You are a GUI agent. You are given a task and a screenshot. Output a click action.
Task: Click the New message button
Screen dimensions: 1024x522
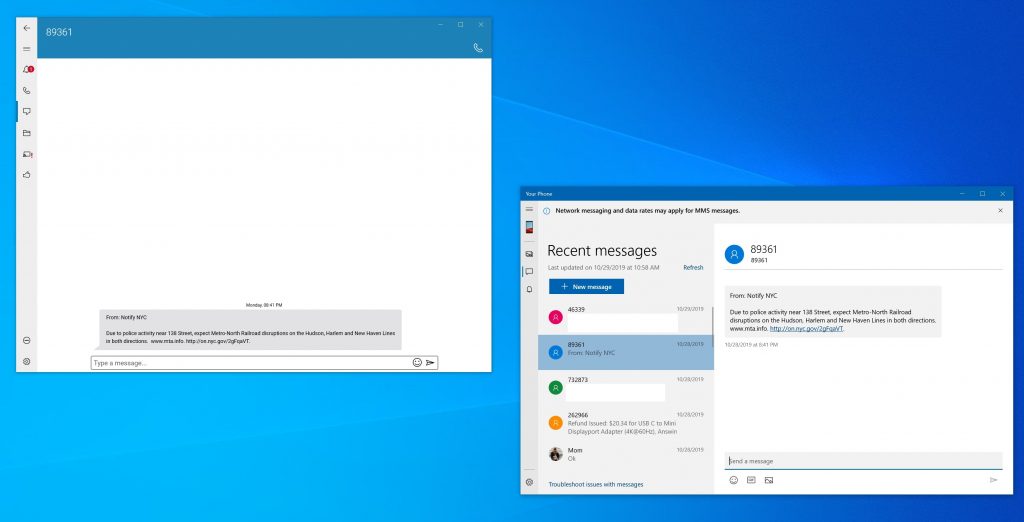[x=586, y=287]
